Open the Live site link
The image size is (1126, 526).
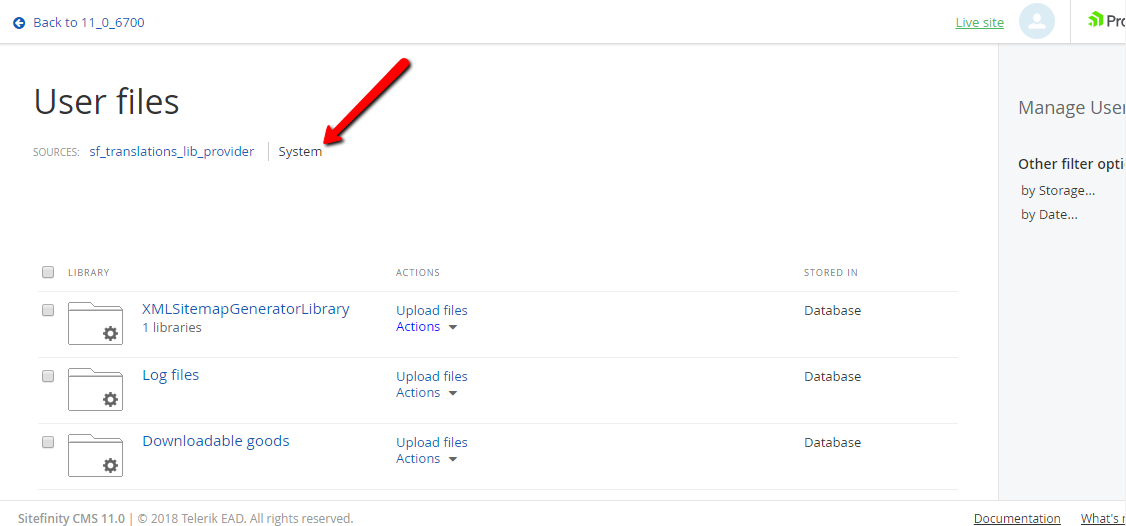coord(980,23)
